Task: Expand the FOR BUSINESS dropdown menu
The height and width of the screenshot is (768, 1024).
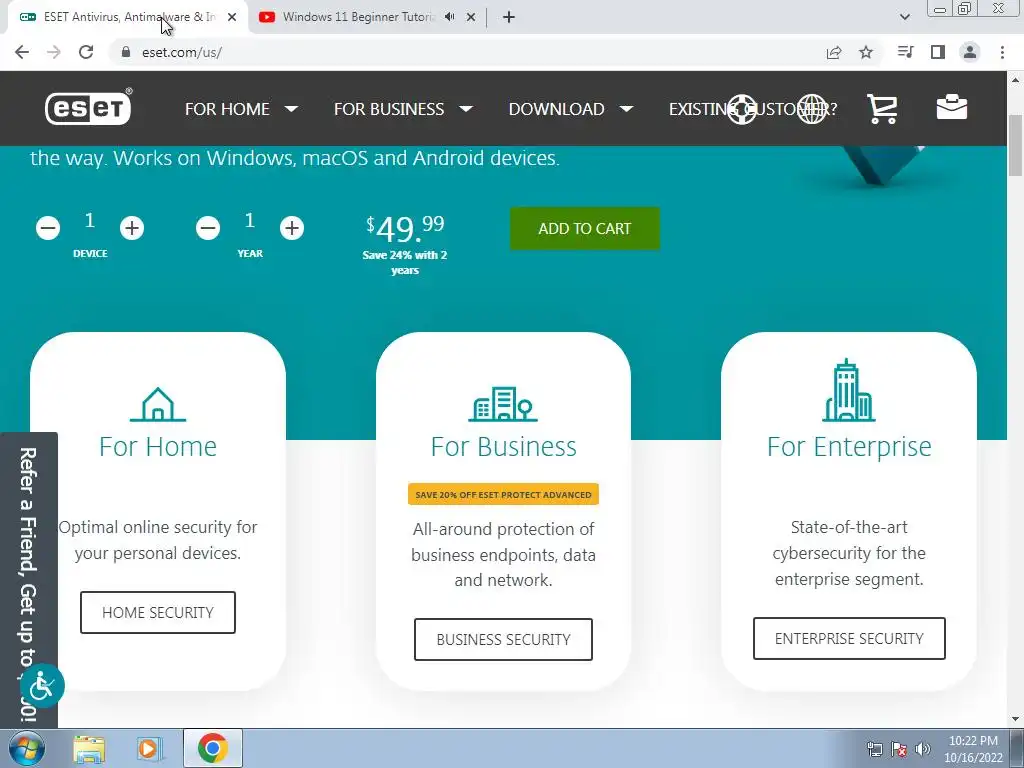Action: coord(403,109)
